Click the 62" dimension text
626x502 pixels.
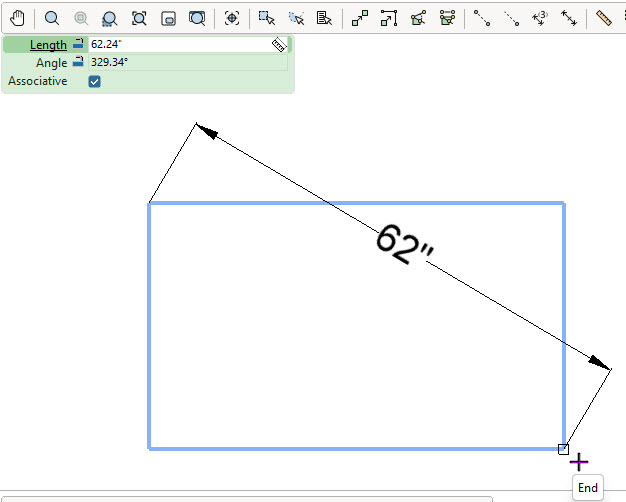404,244
